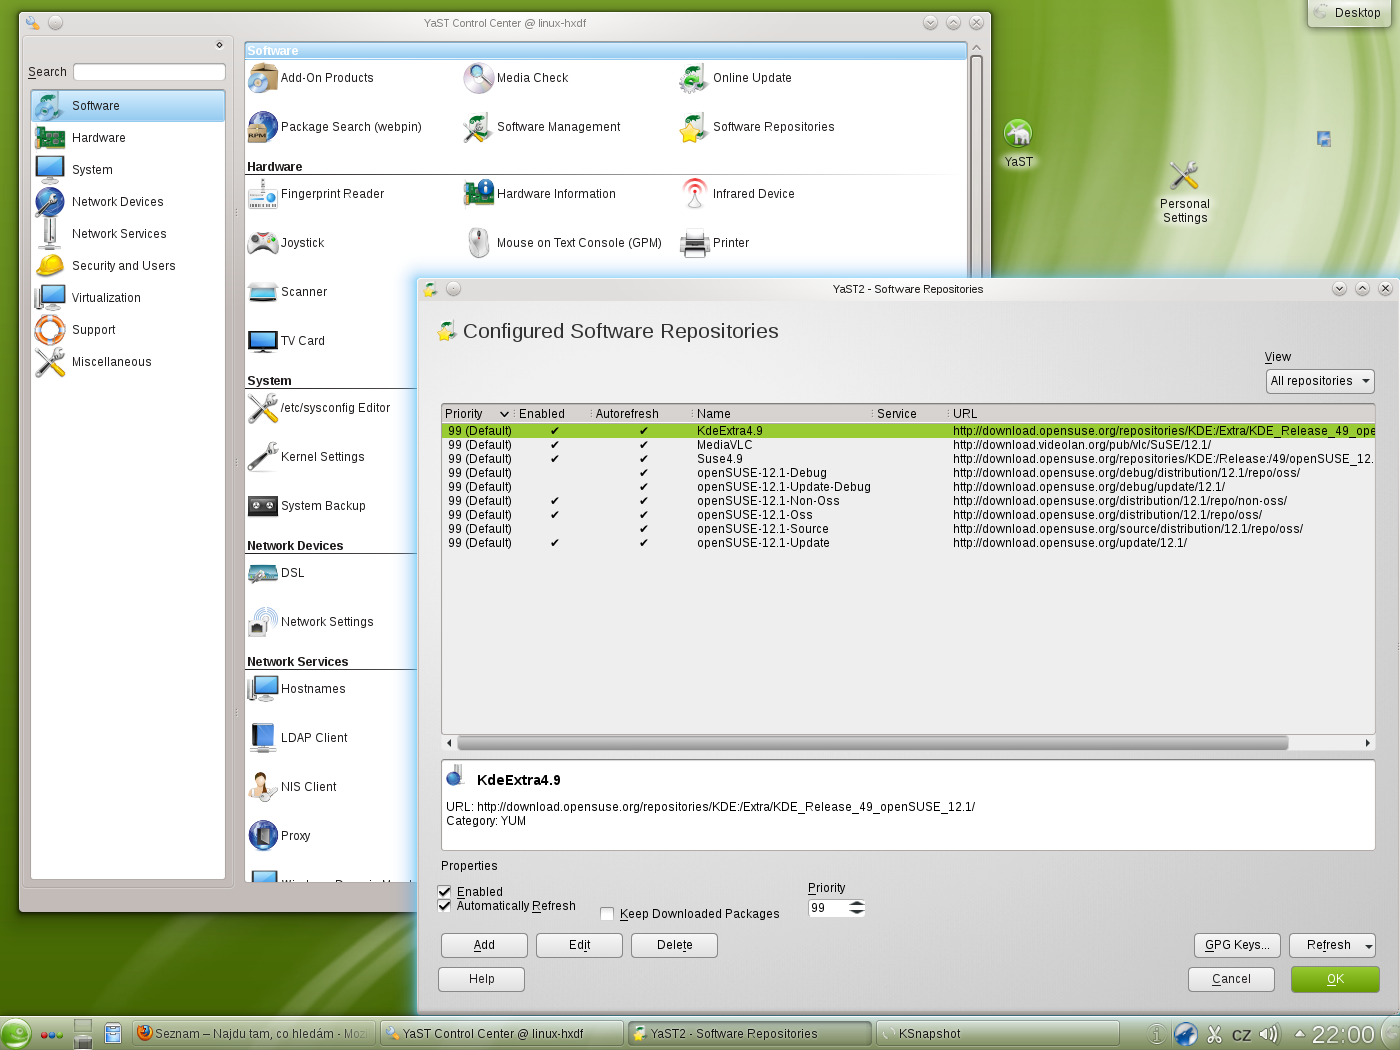Select Virtualization category in sidebar
The width and height of the screenshot is (1400, 1050).
coord(128,298)
